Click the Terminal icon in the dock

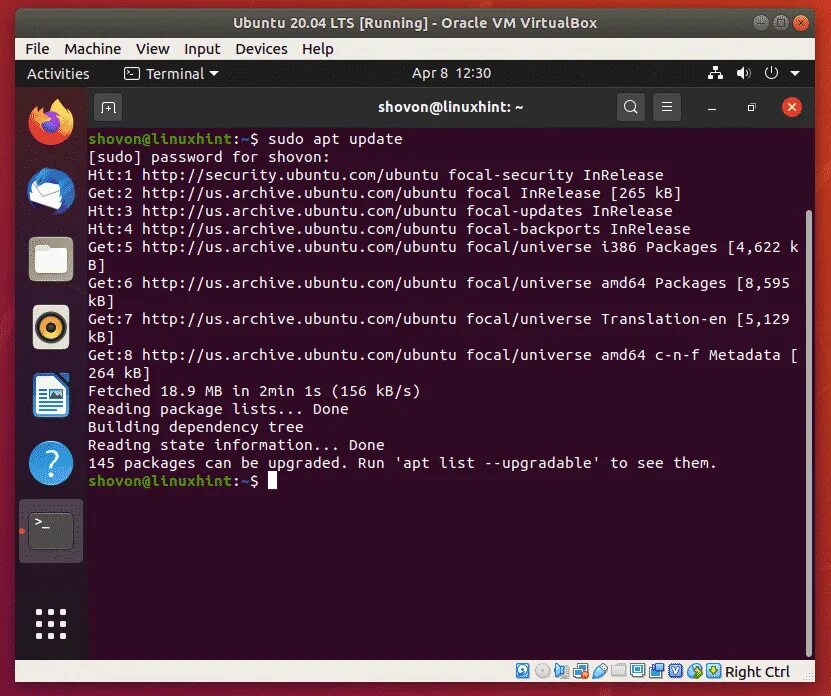click(x=51, y=531)
